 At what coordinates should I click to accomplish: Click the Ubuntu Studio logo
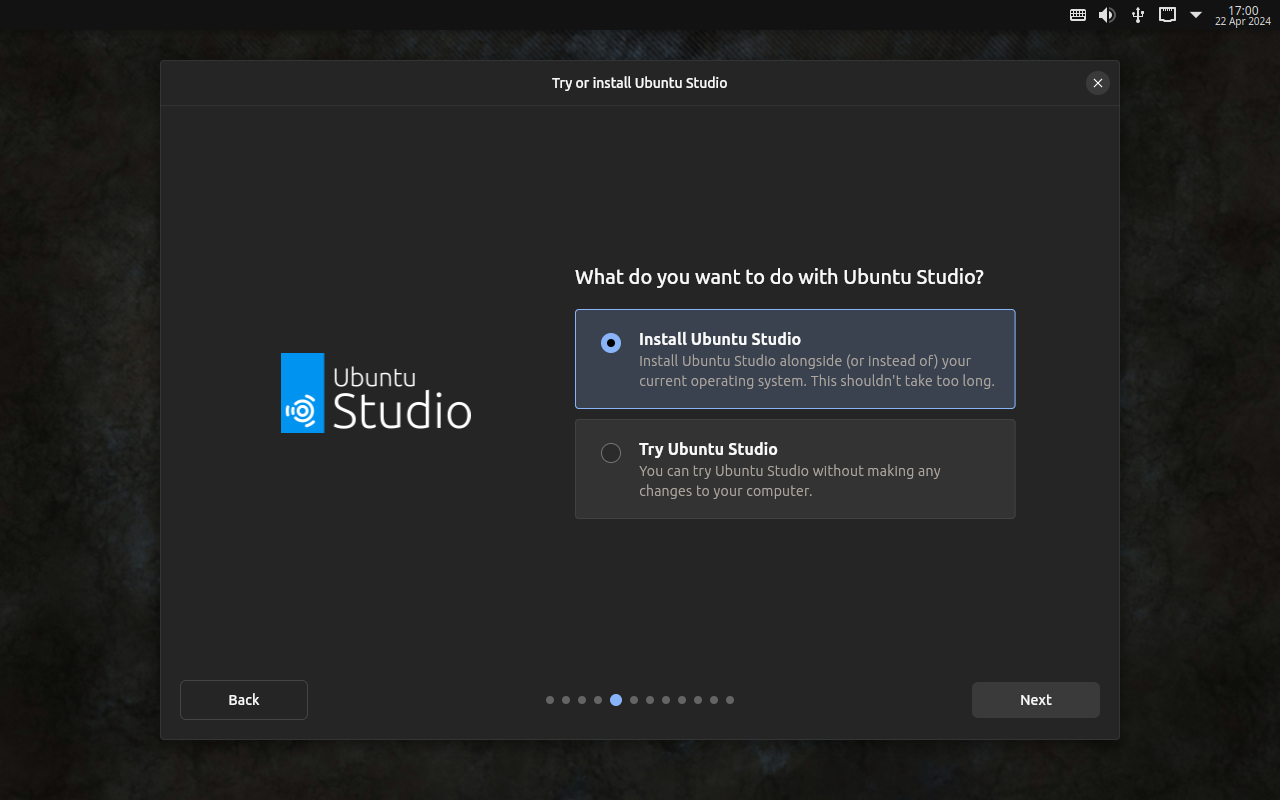(376, 393)
